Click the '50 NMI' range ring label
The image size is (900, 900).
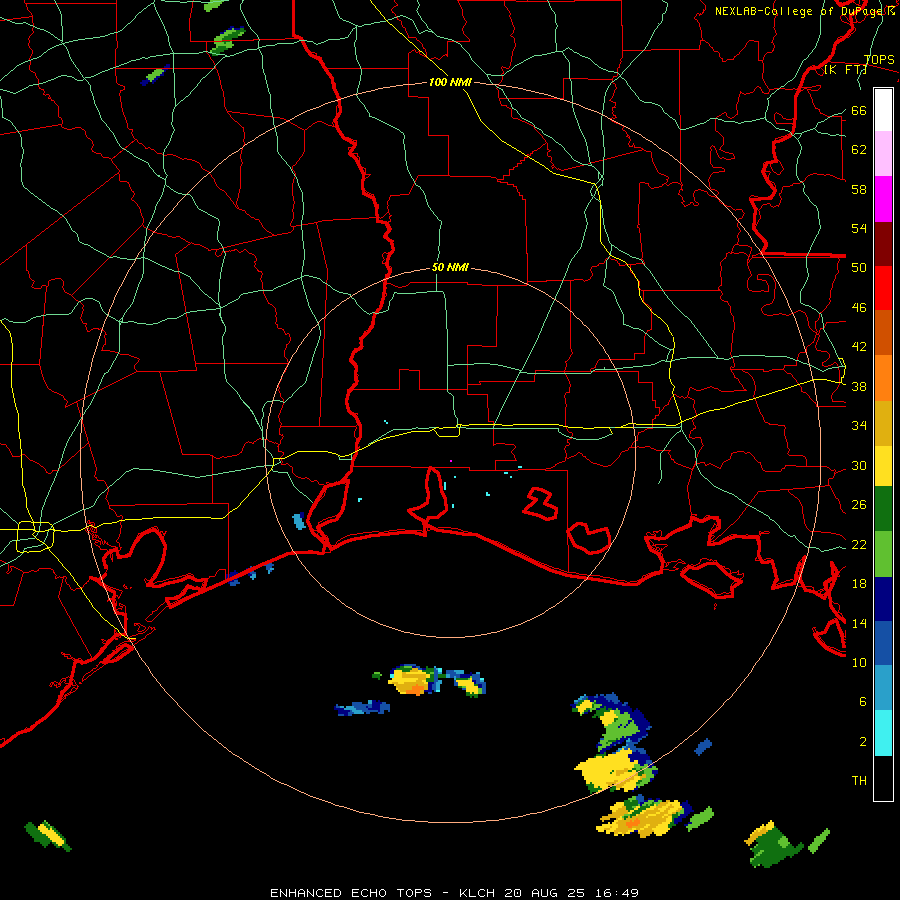pyautogui.click(x=450, y=267)
